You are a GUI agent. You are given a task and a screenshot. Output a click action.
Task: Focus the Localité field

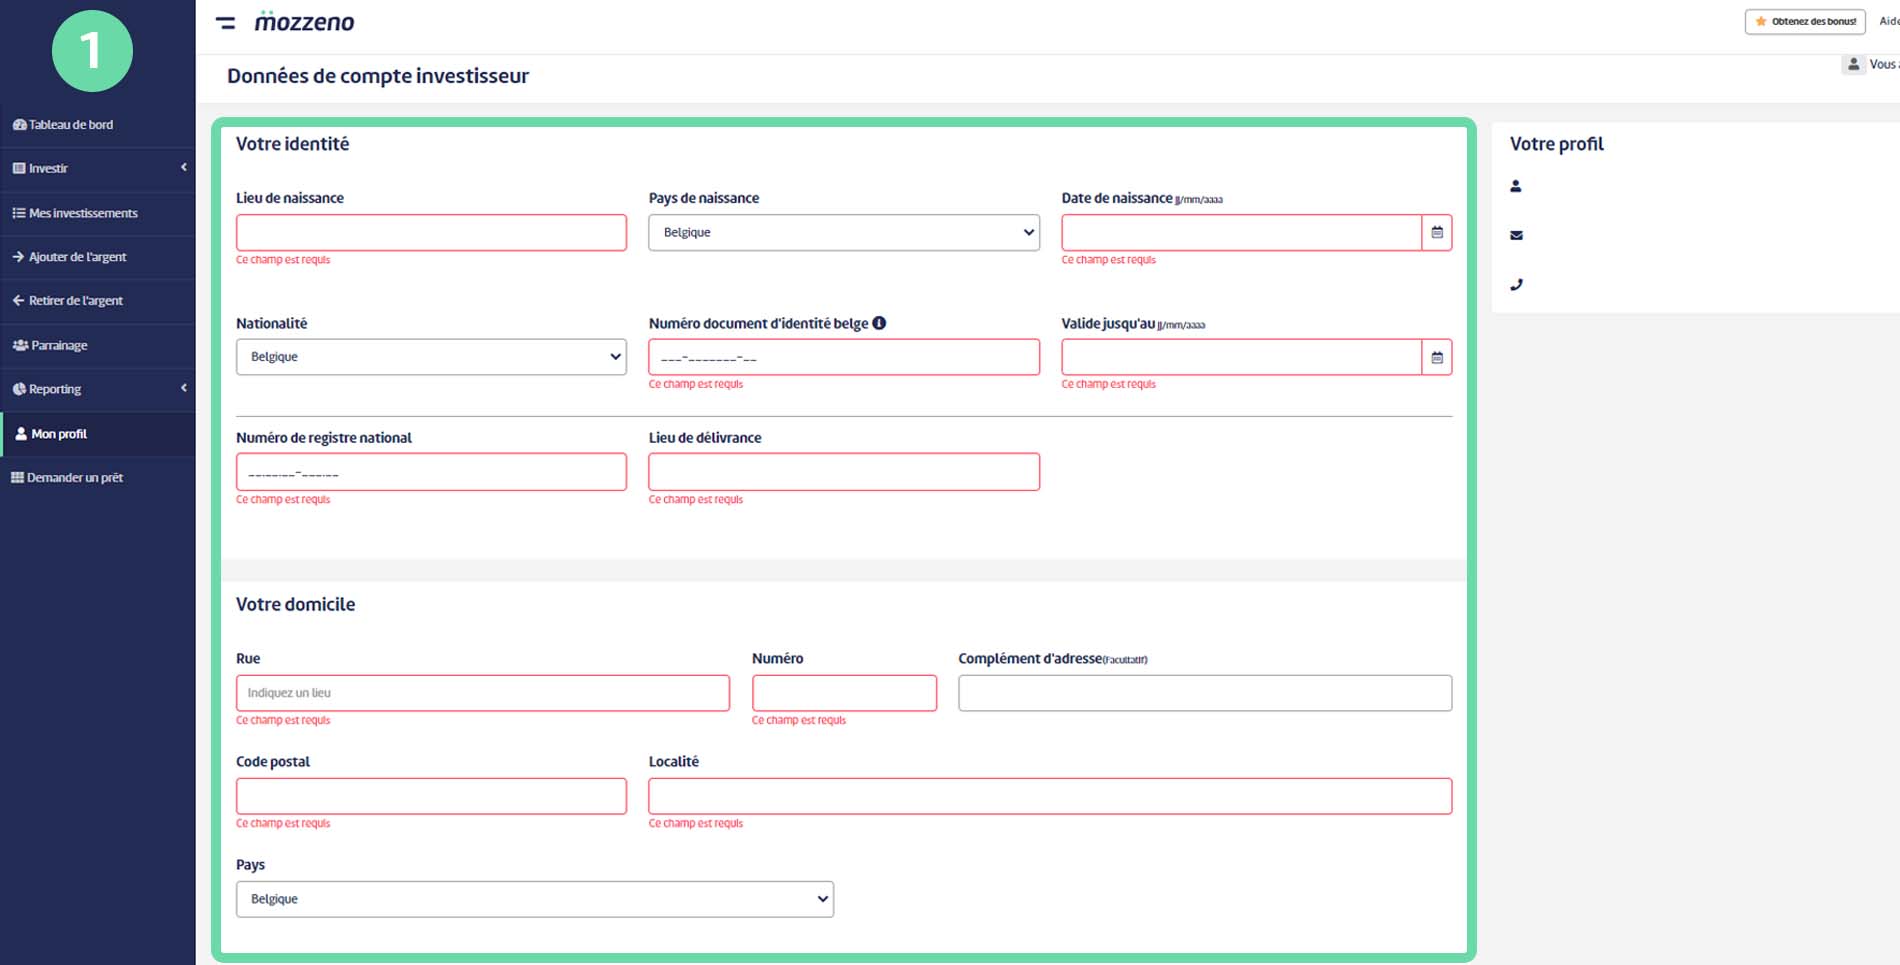(x=1050, y=796)
